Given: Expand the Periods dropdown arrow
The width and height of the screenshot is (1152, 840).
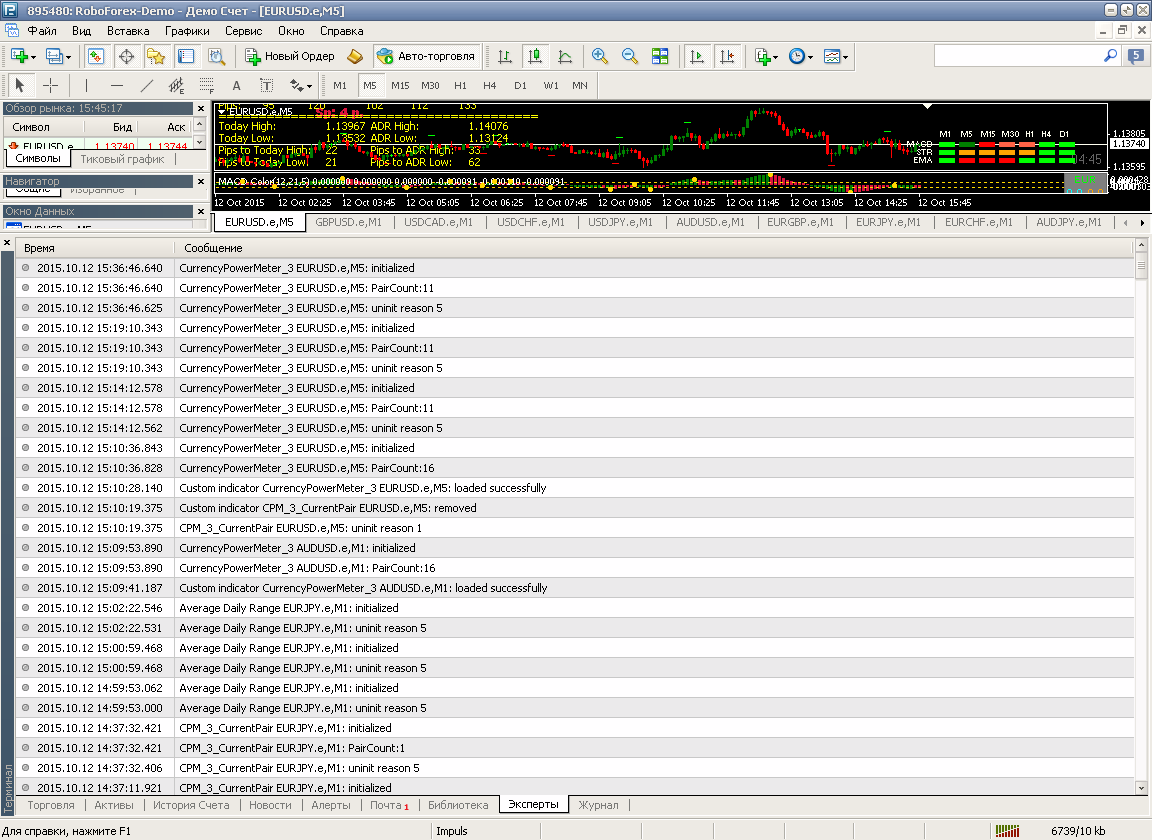Looking at the screenshot, I should (810, 57).
